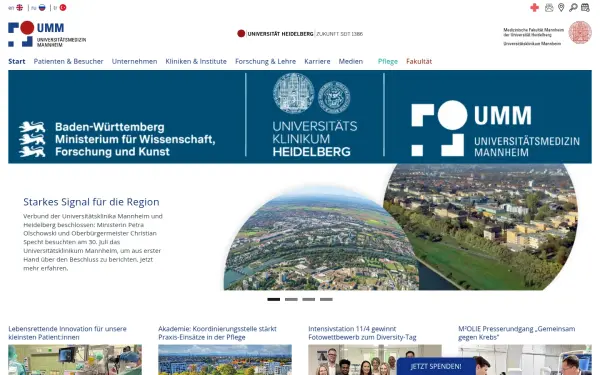
Task: Click the blue banner with Universitätsklinikum Heidelberg
Action: point(300,117)
